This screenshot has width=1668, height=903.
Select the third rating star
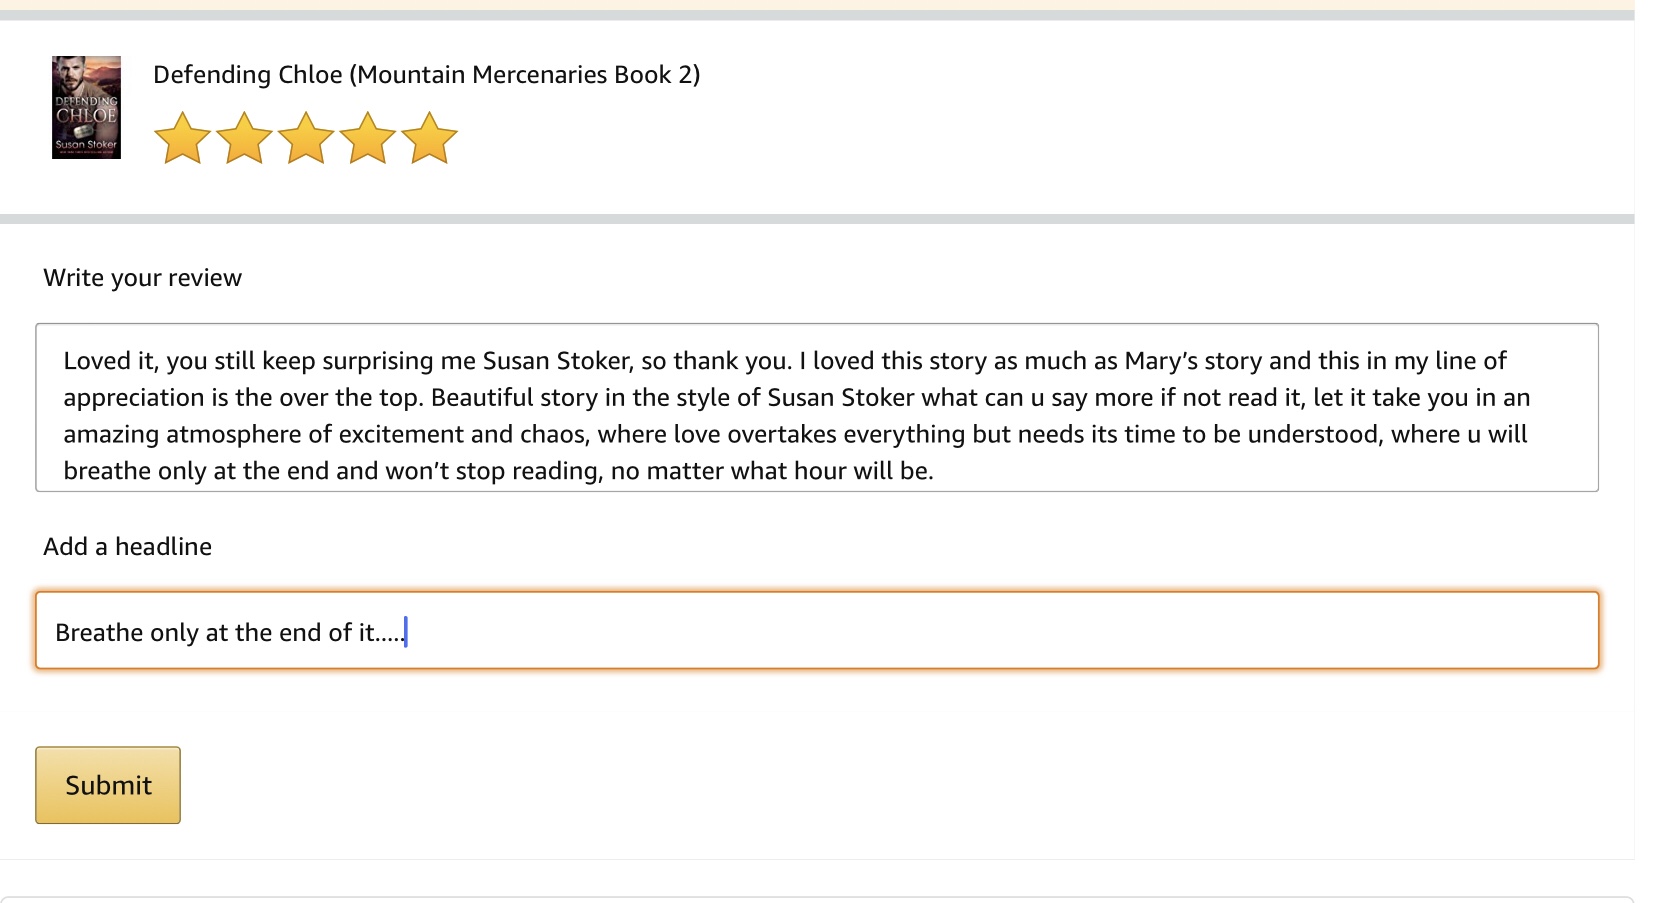306,139
